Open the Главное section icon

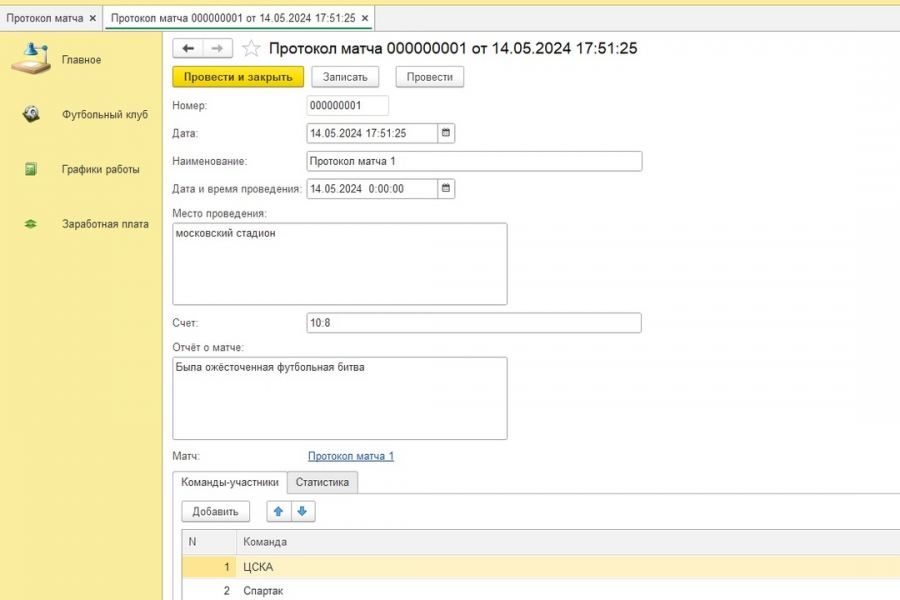(31, 59)
